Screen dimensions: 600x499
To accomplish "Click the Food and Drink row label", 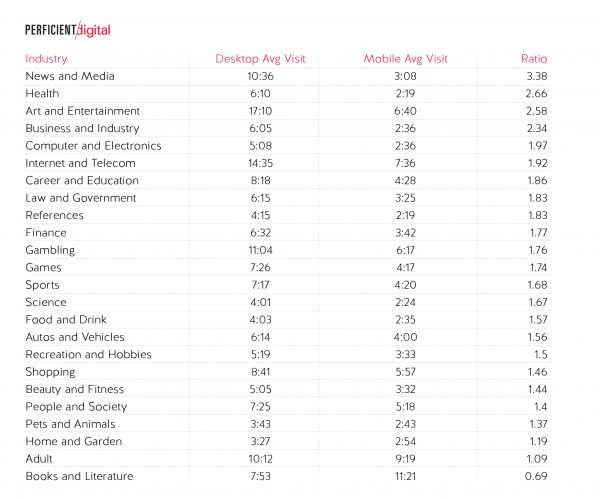I will [x=65, y=320].
